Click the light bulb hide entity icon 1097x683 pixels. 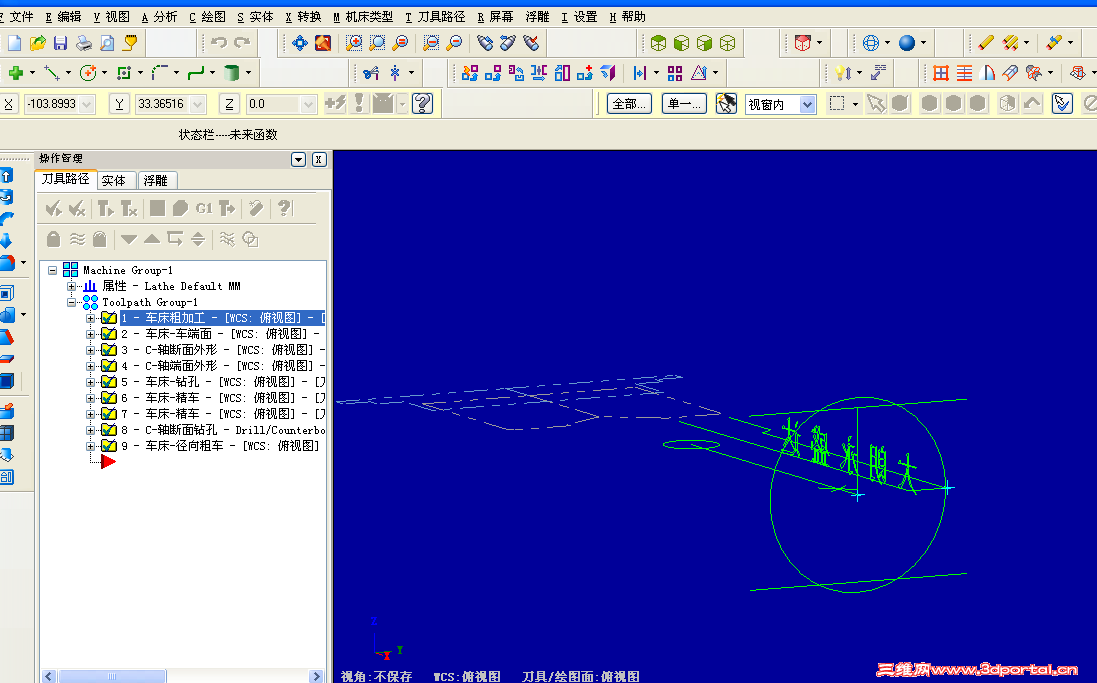pyautogui.click(x=844, y=73)
